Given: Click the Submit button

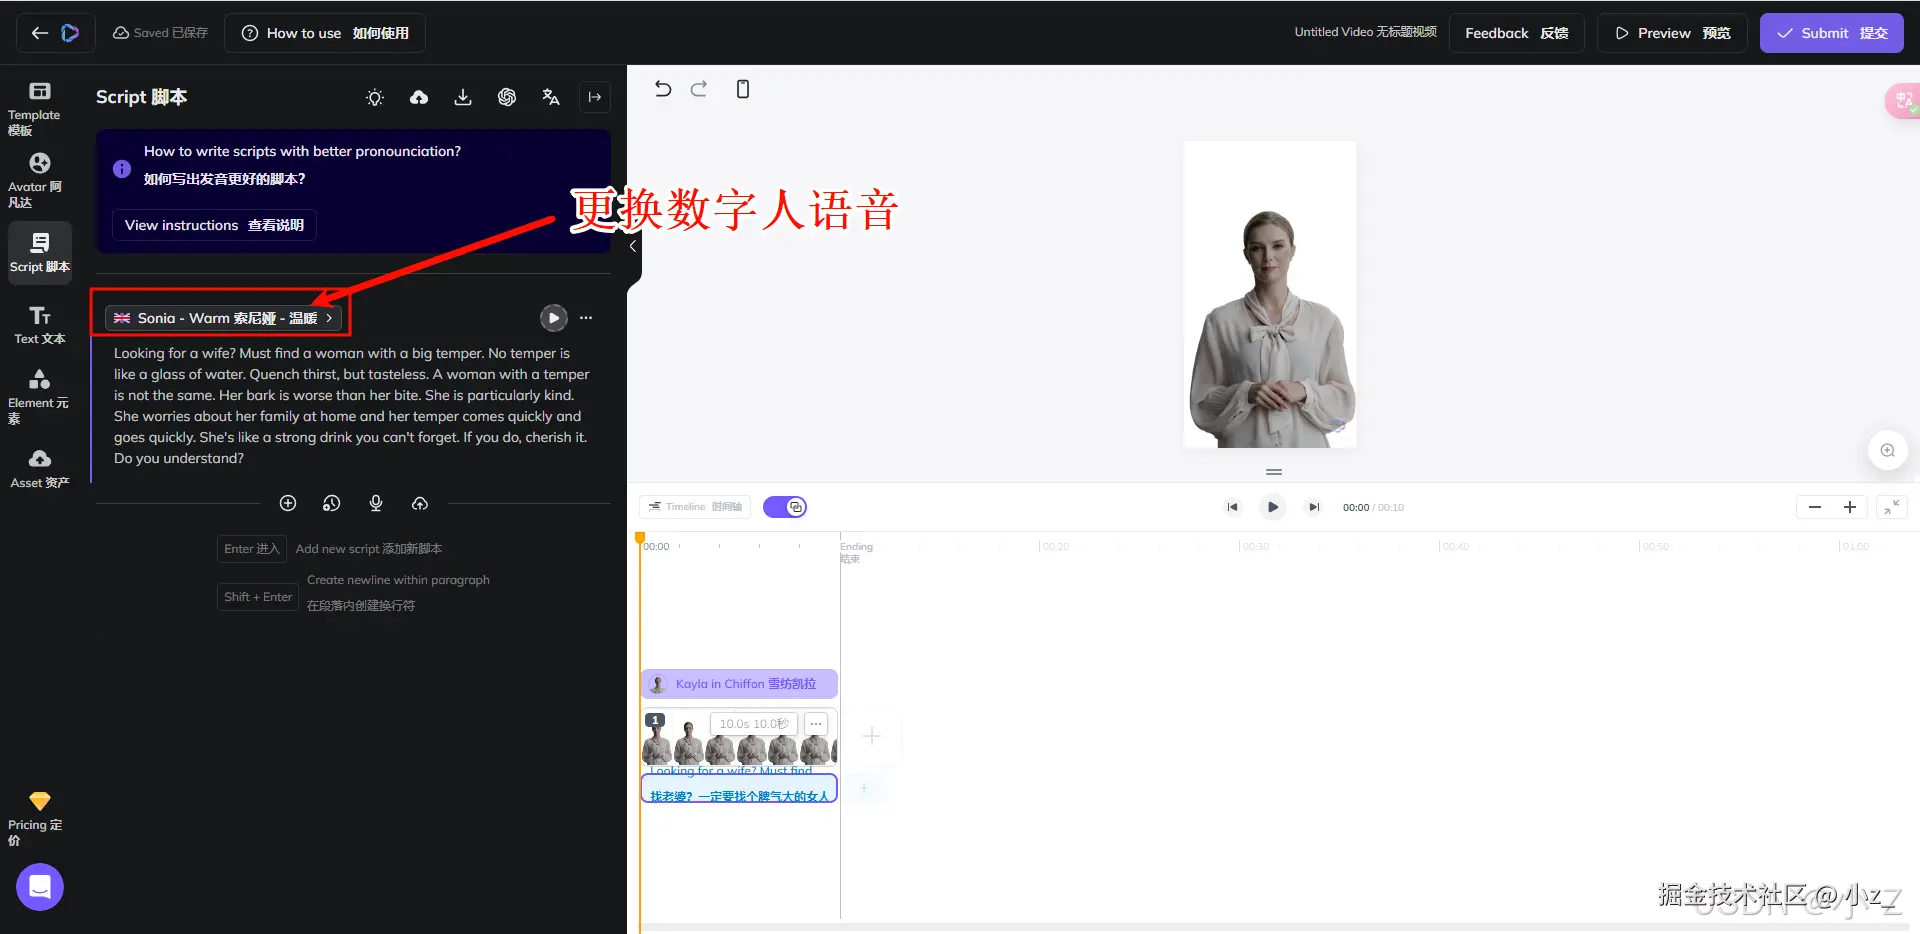Looking at the screenshot, I should (x=1831, y=33).
